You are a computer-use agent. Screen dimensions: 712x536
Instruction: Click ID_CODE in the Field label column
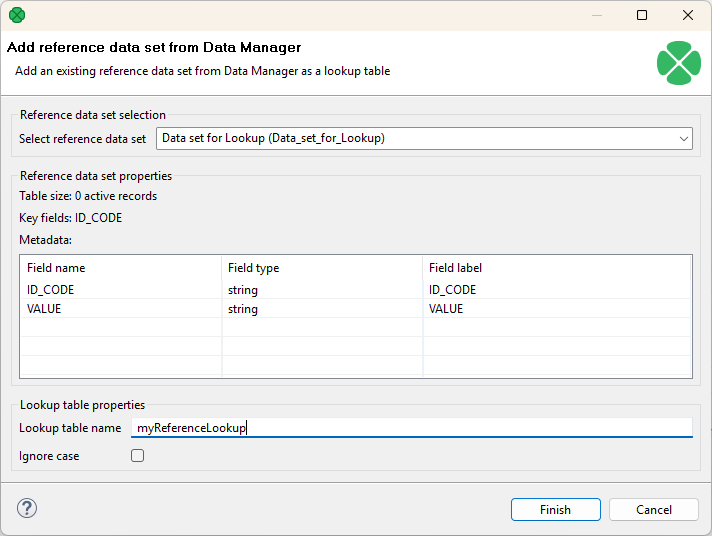452,290
